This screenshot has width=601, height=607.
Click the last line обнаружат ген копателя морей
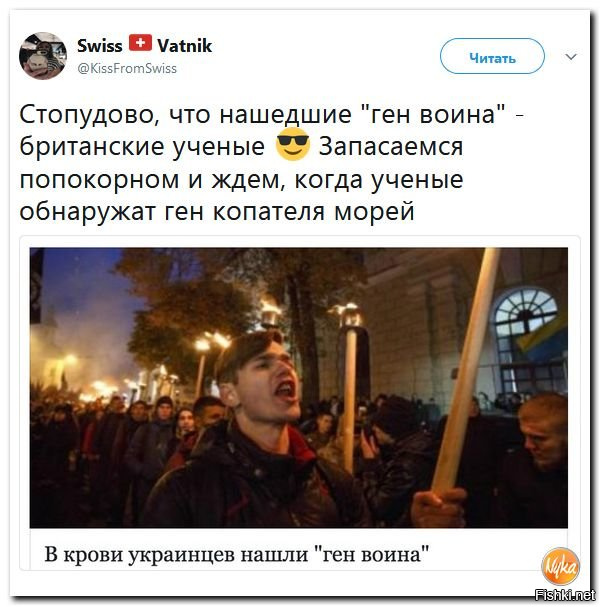(217, 212)
